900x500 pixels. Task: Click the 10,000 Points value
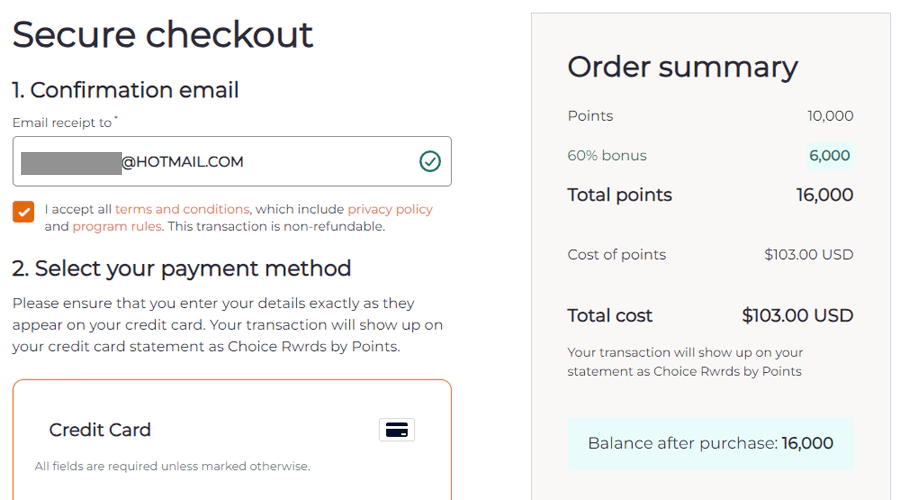click(830, 116)
